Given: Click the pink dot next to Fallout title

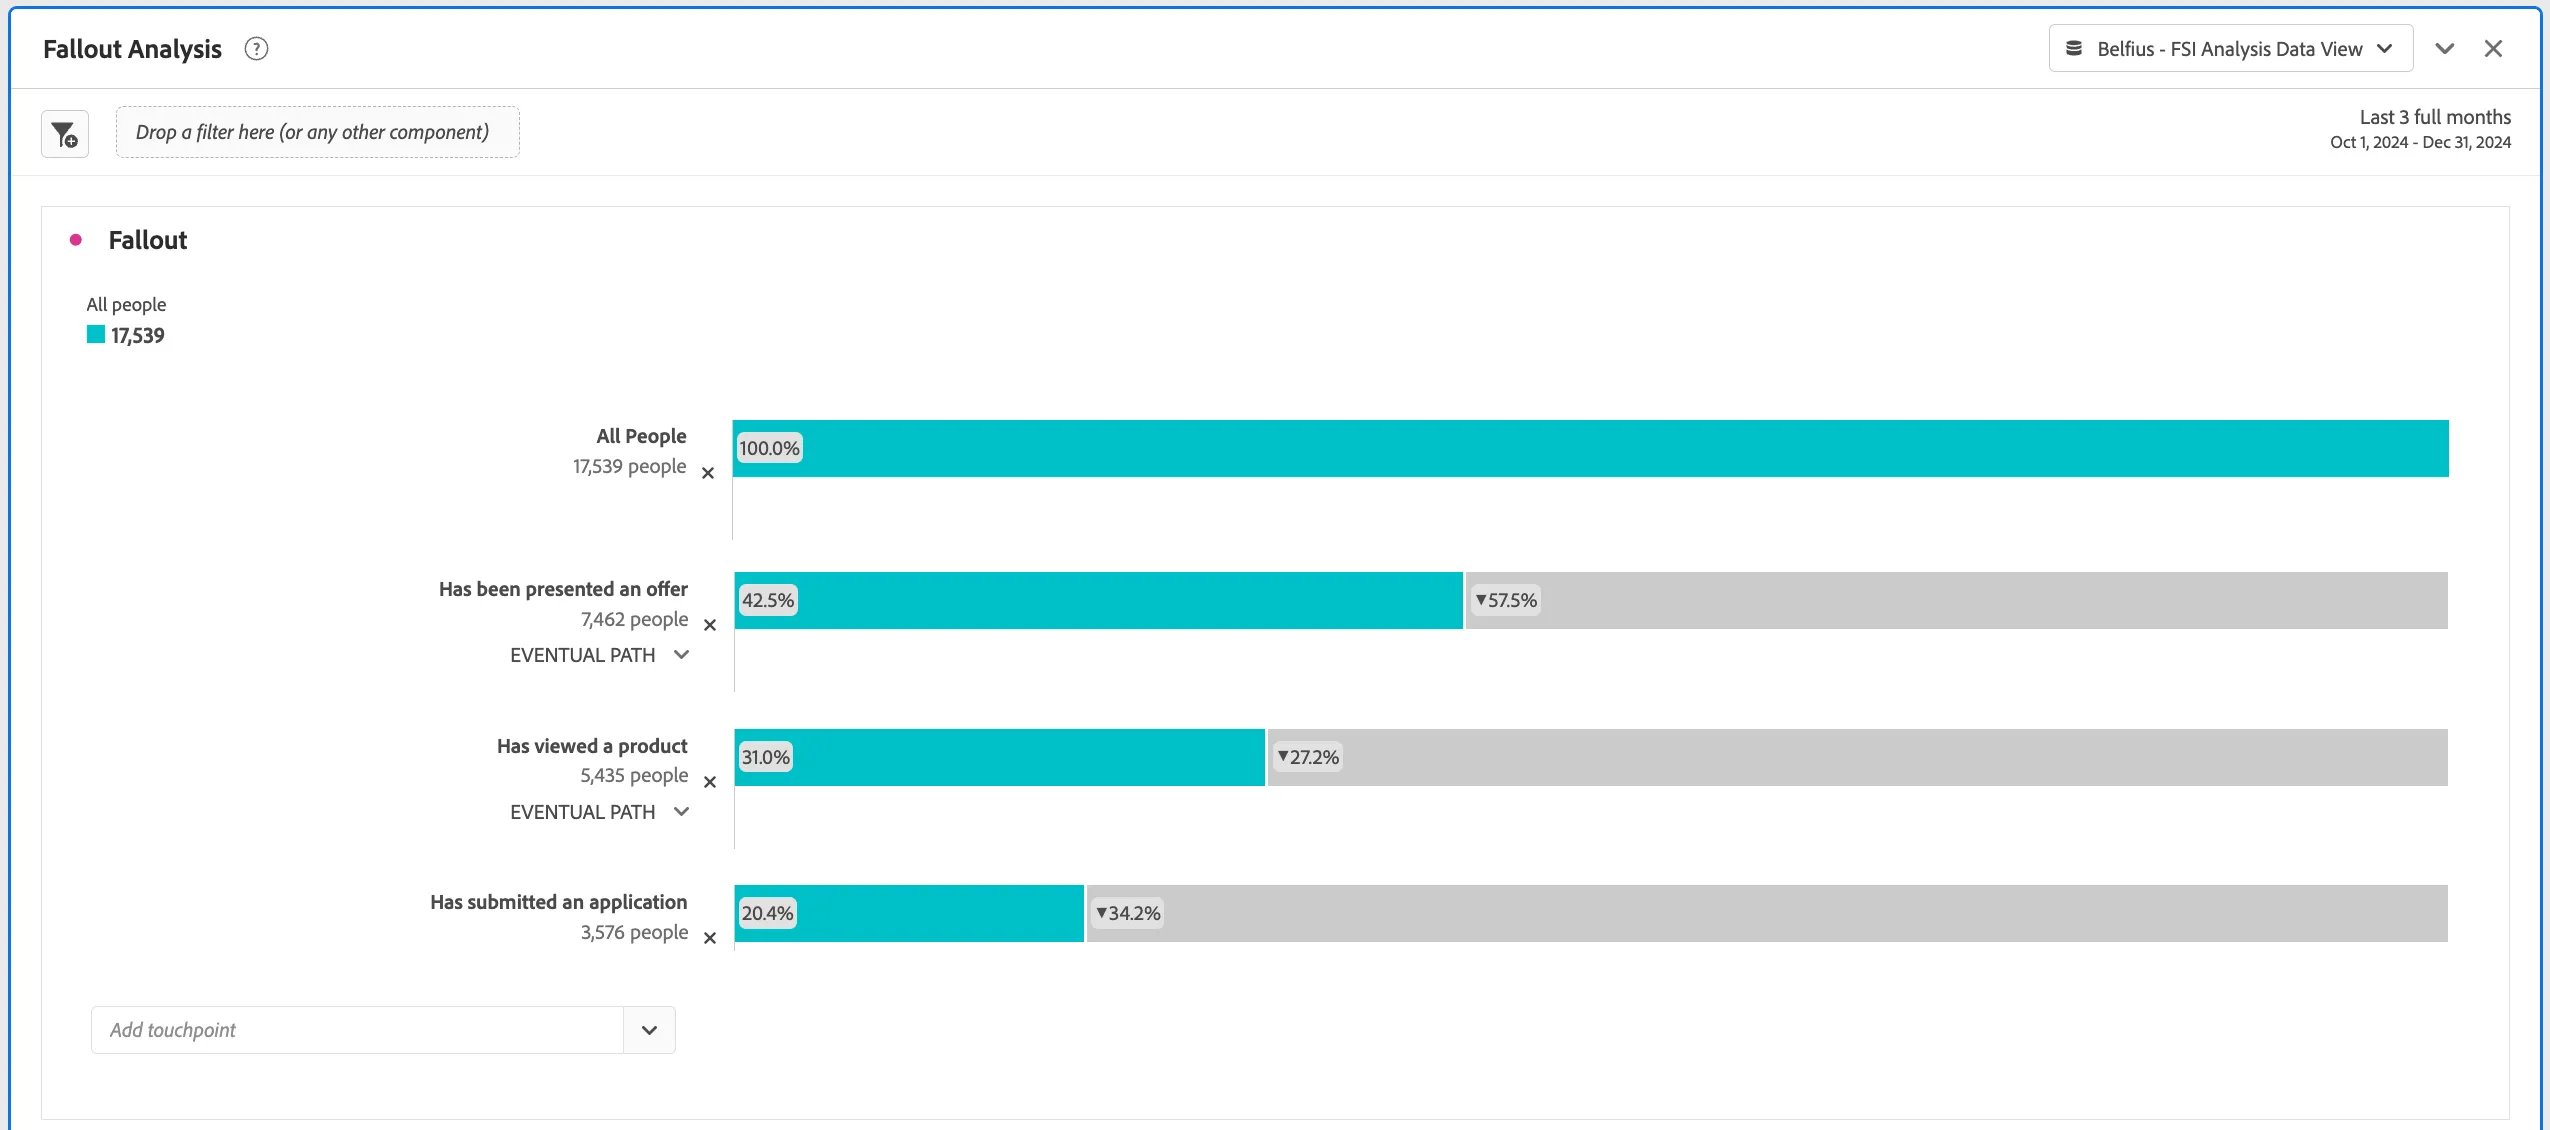Looking at the screenshot, I should tap(76, 240).
